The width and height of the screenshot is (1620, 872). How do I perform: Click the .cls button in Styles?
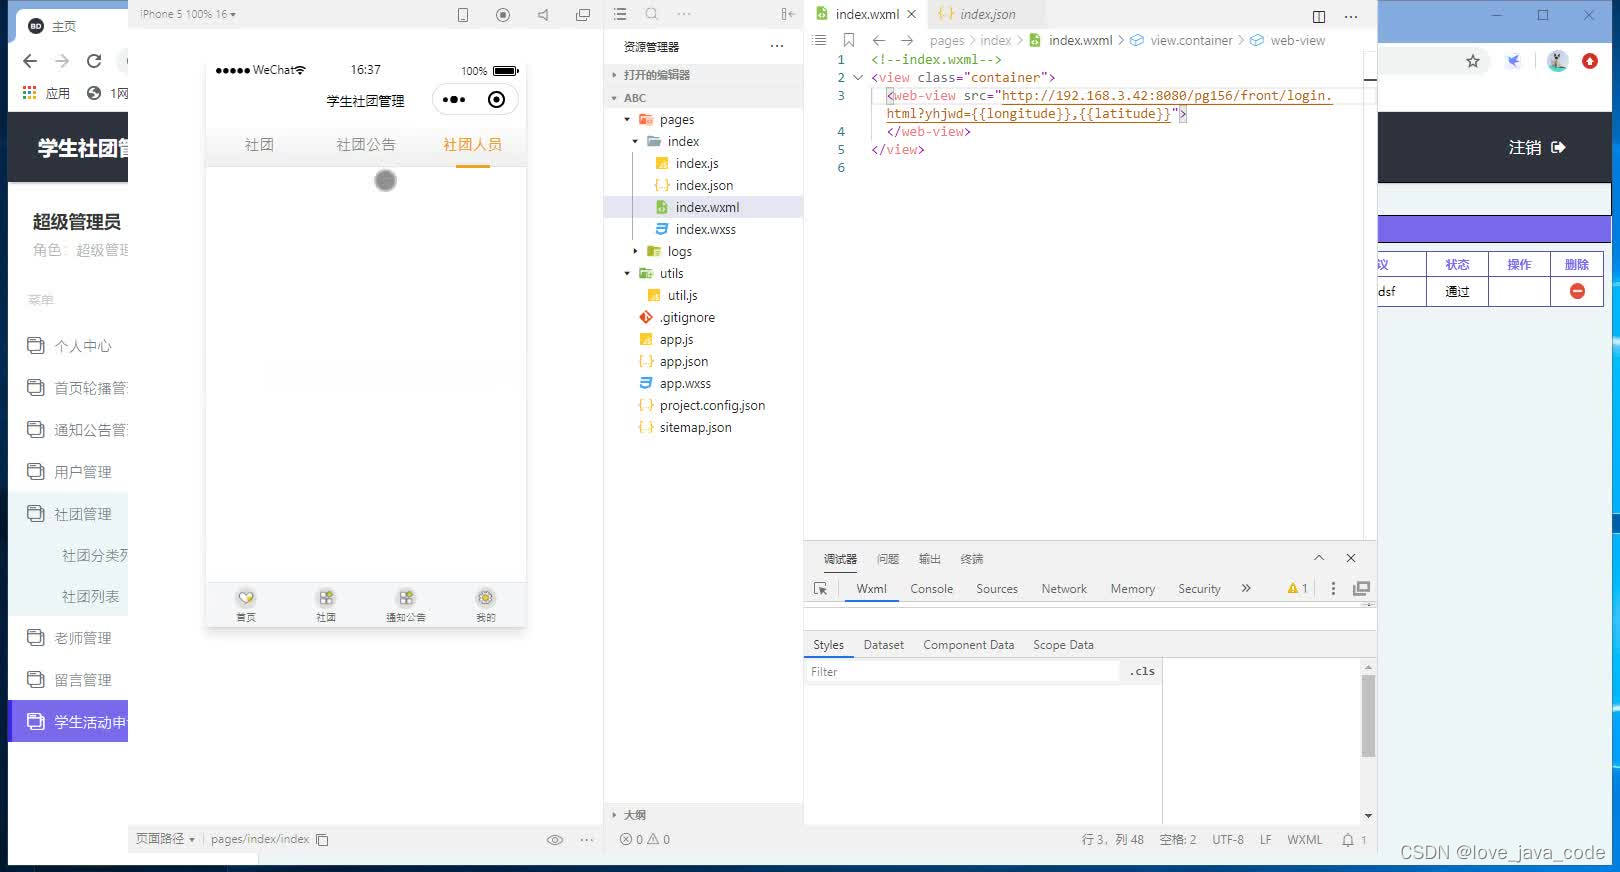pyautogui.click(x=1142, y=671)
